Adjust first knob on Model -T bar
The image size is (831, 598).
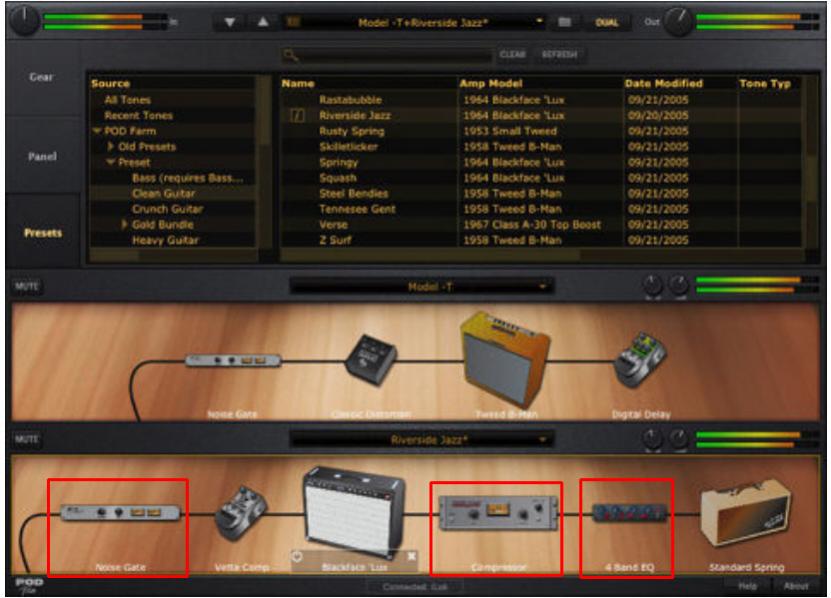pos(653,286)
